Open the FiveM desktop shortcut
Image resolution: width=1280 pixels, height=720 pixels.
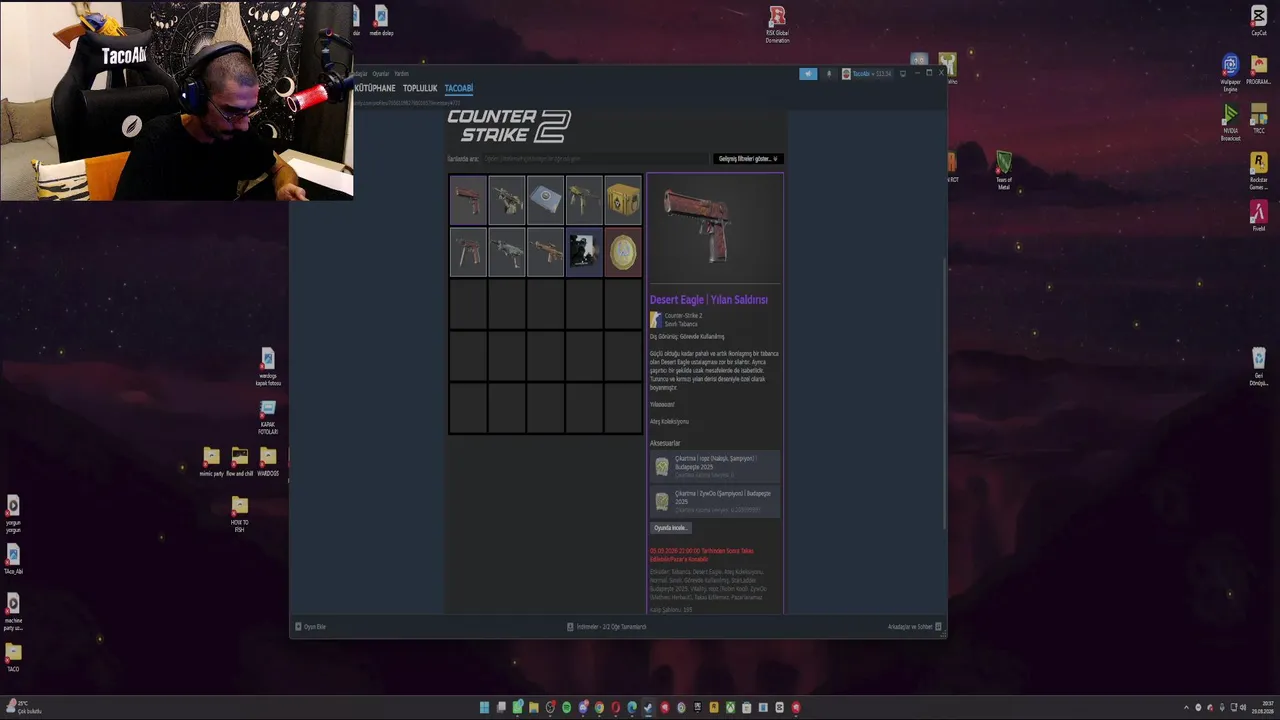click(1259, 217)
